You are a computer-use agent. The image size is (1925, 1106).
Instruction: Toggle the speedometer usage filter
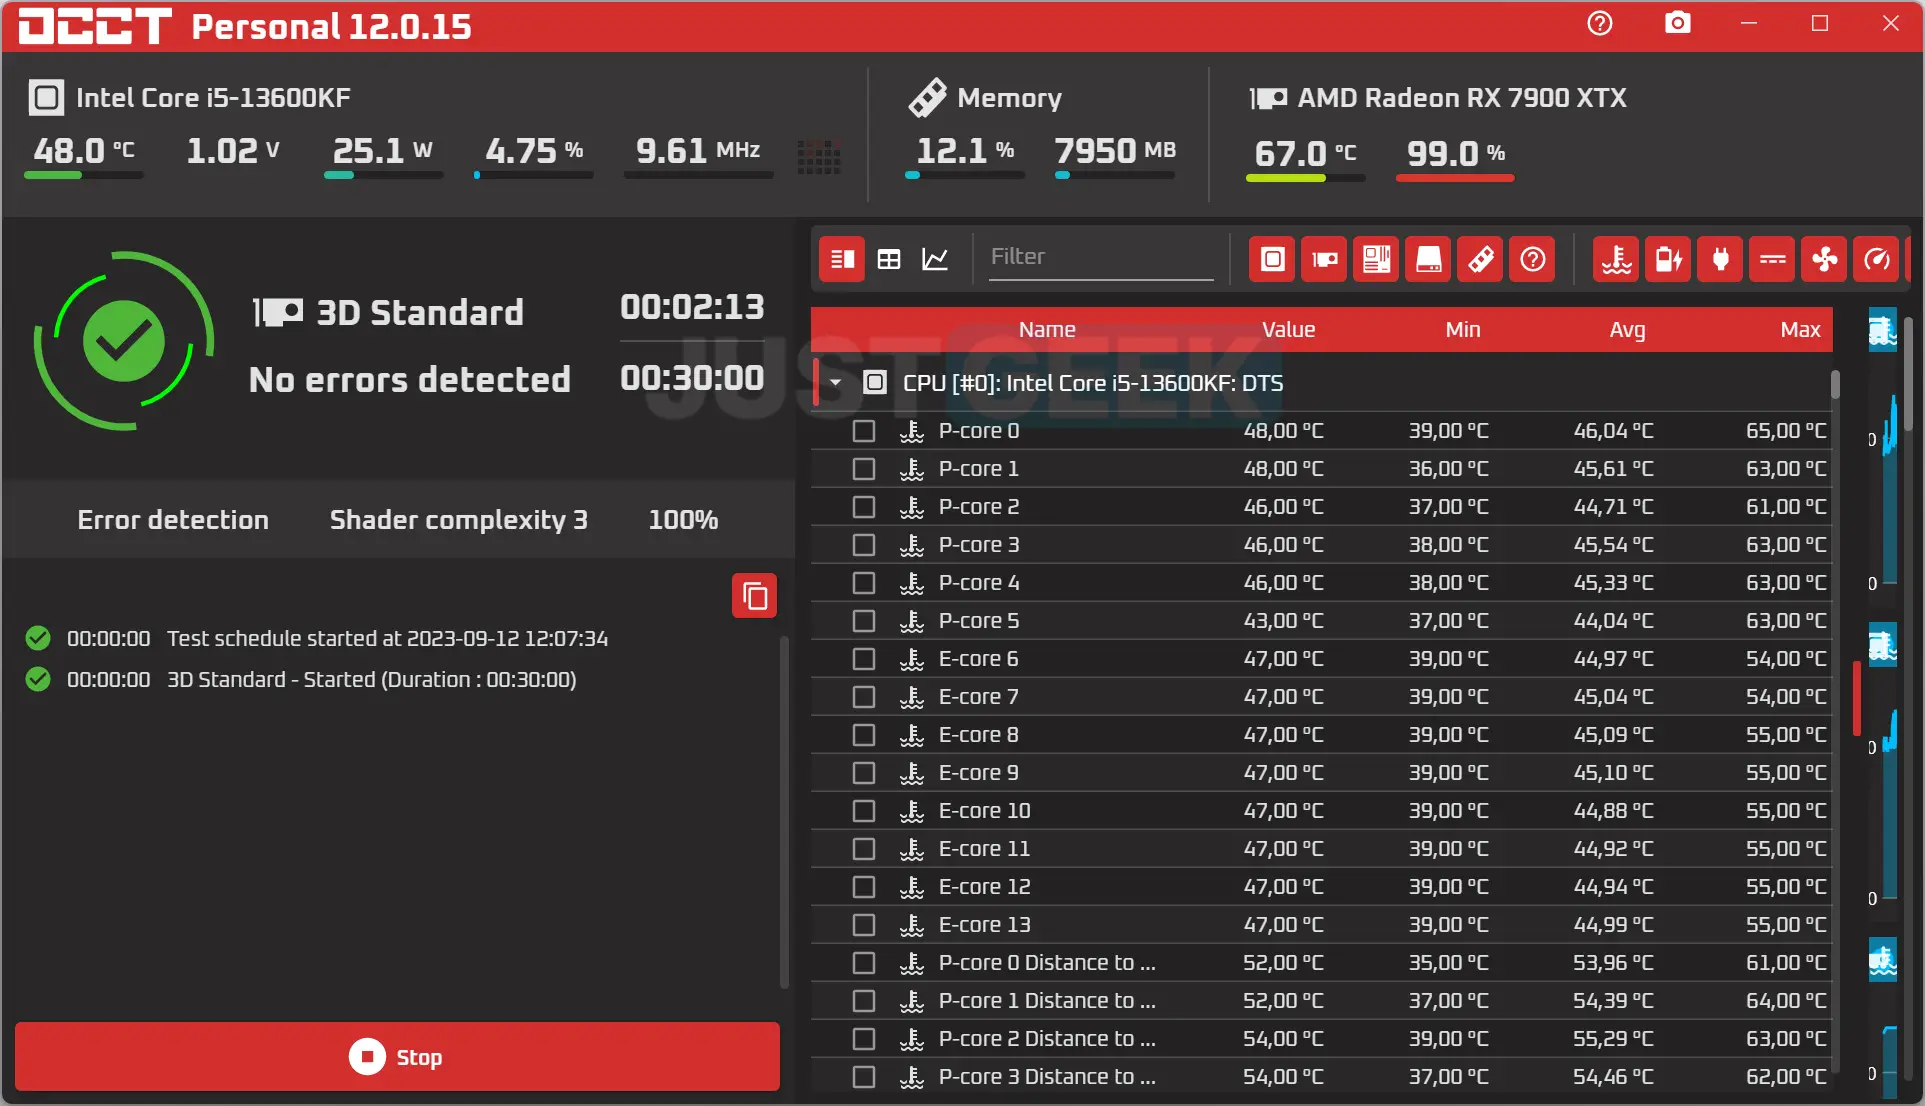point(1876,260)
